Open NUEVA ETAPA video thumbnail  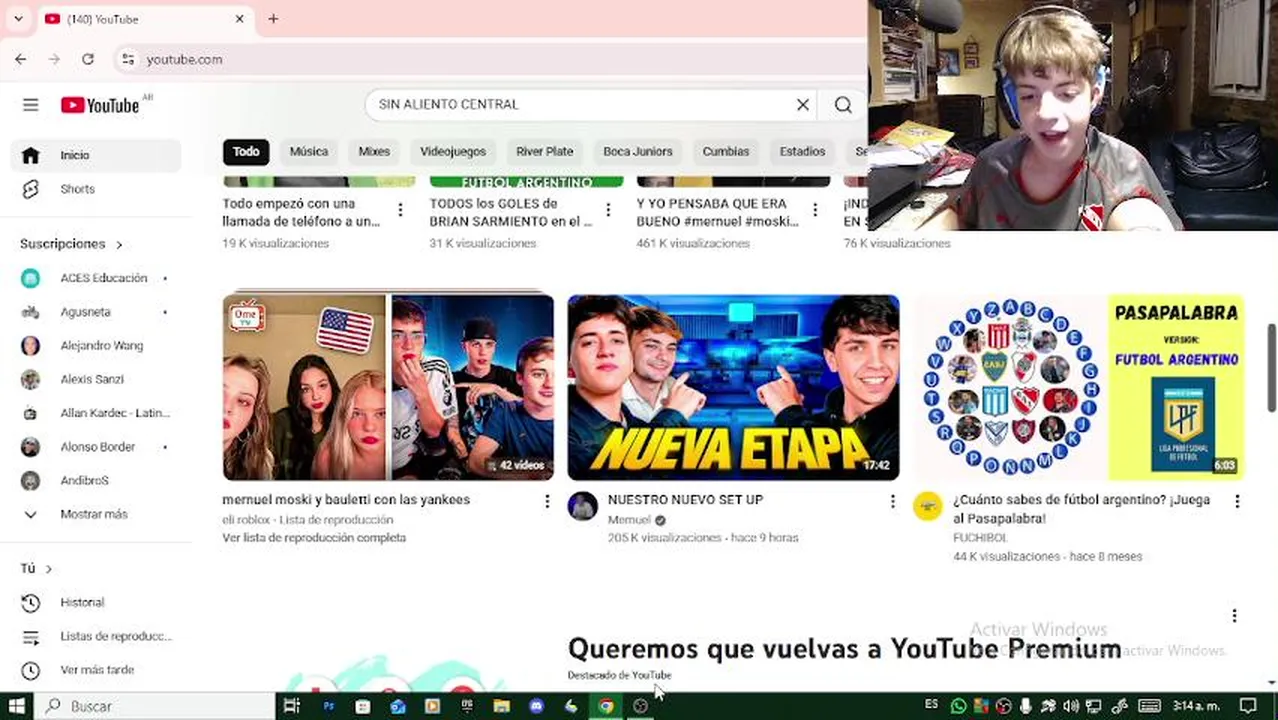coord(733,387)
